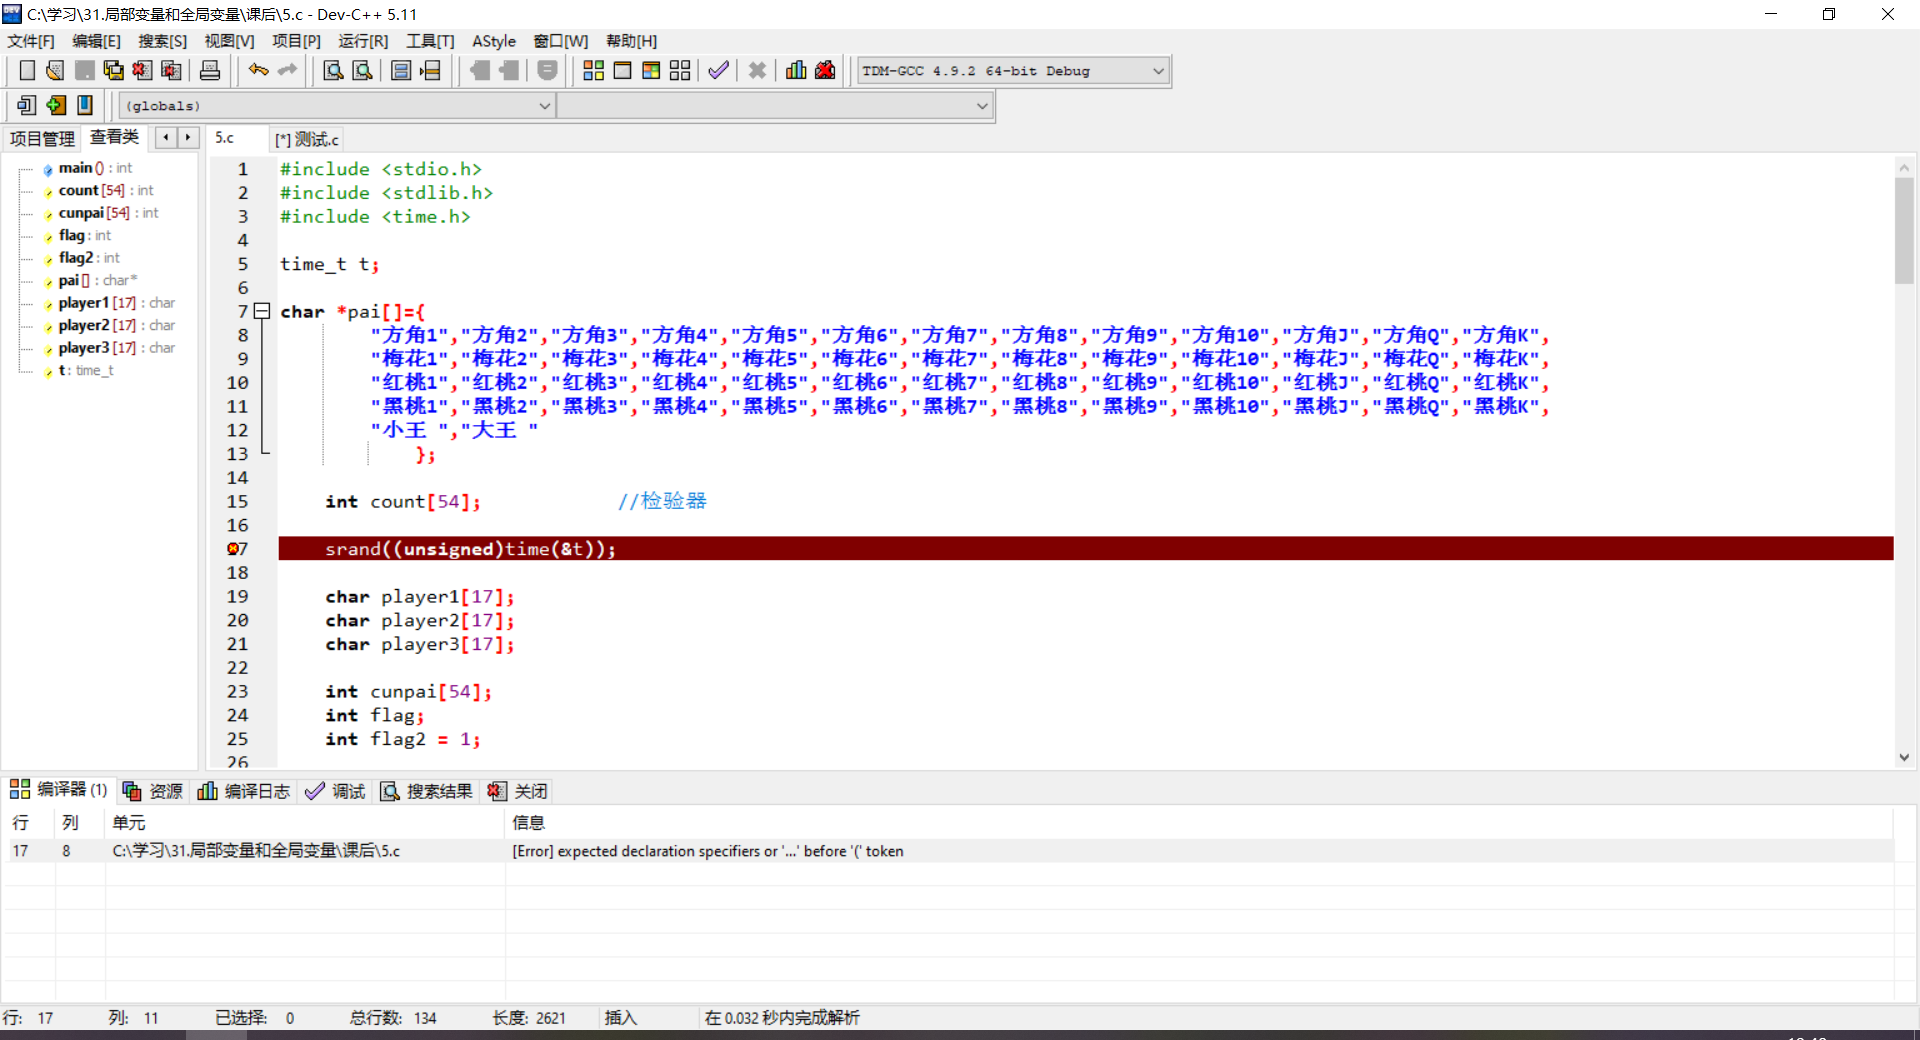Open the 资源 bottom tab
This screenshot has height=1040, width=1920.
pyautogui.click(x=153, y=791)
